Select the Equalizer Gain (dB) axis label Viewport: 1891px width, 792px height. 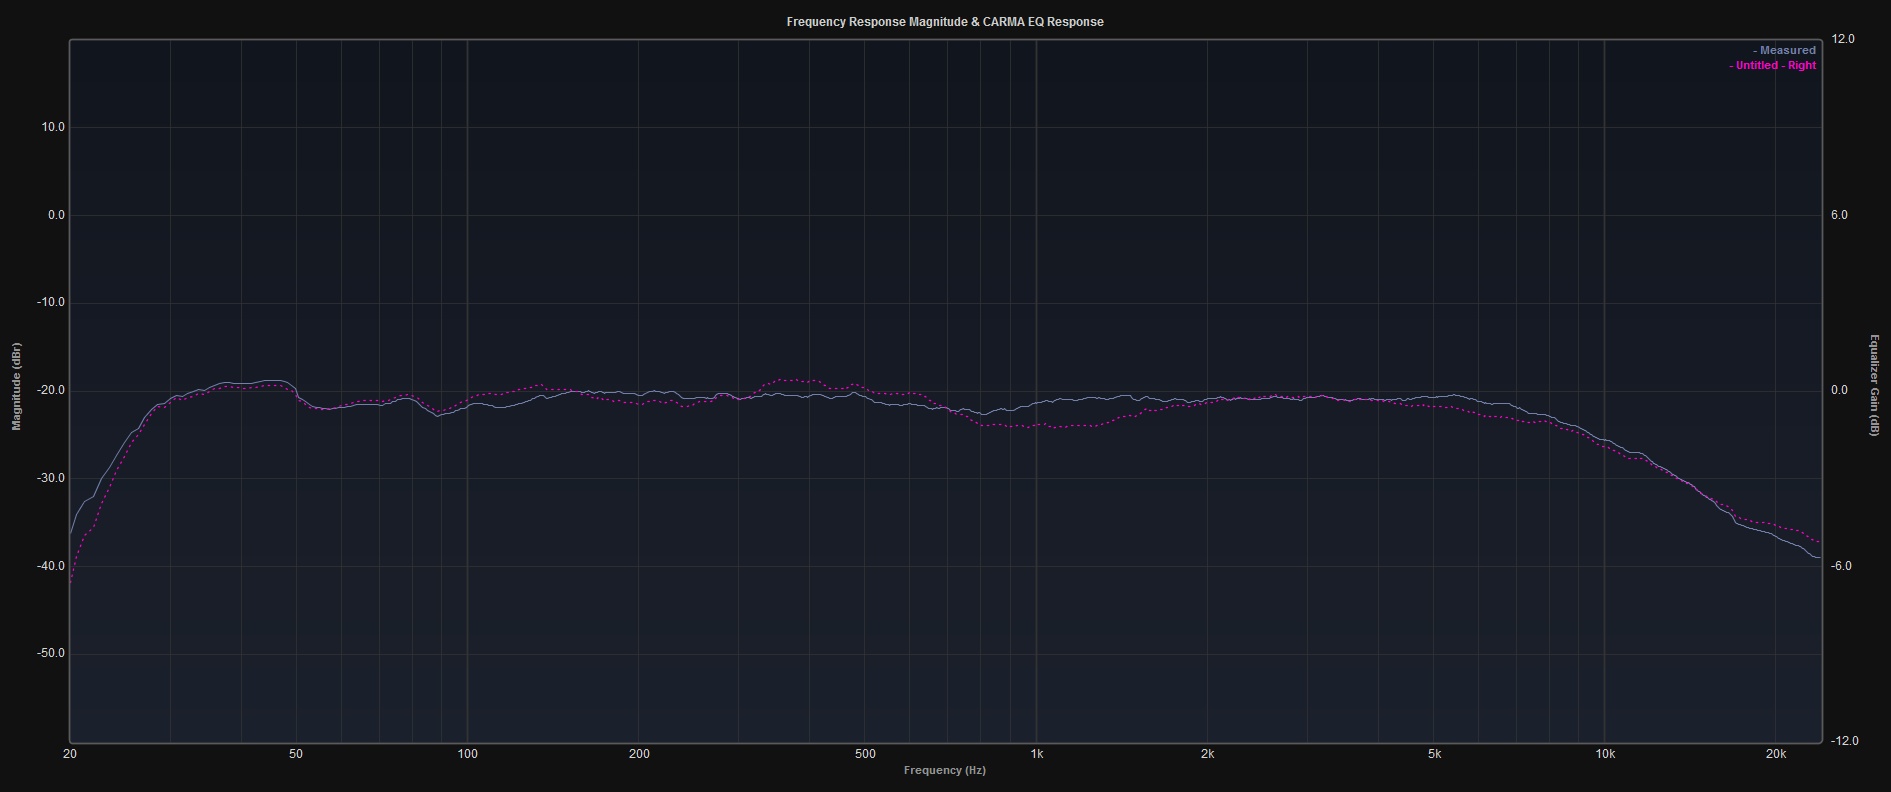[x=1874, y=385]
